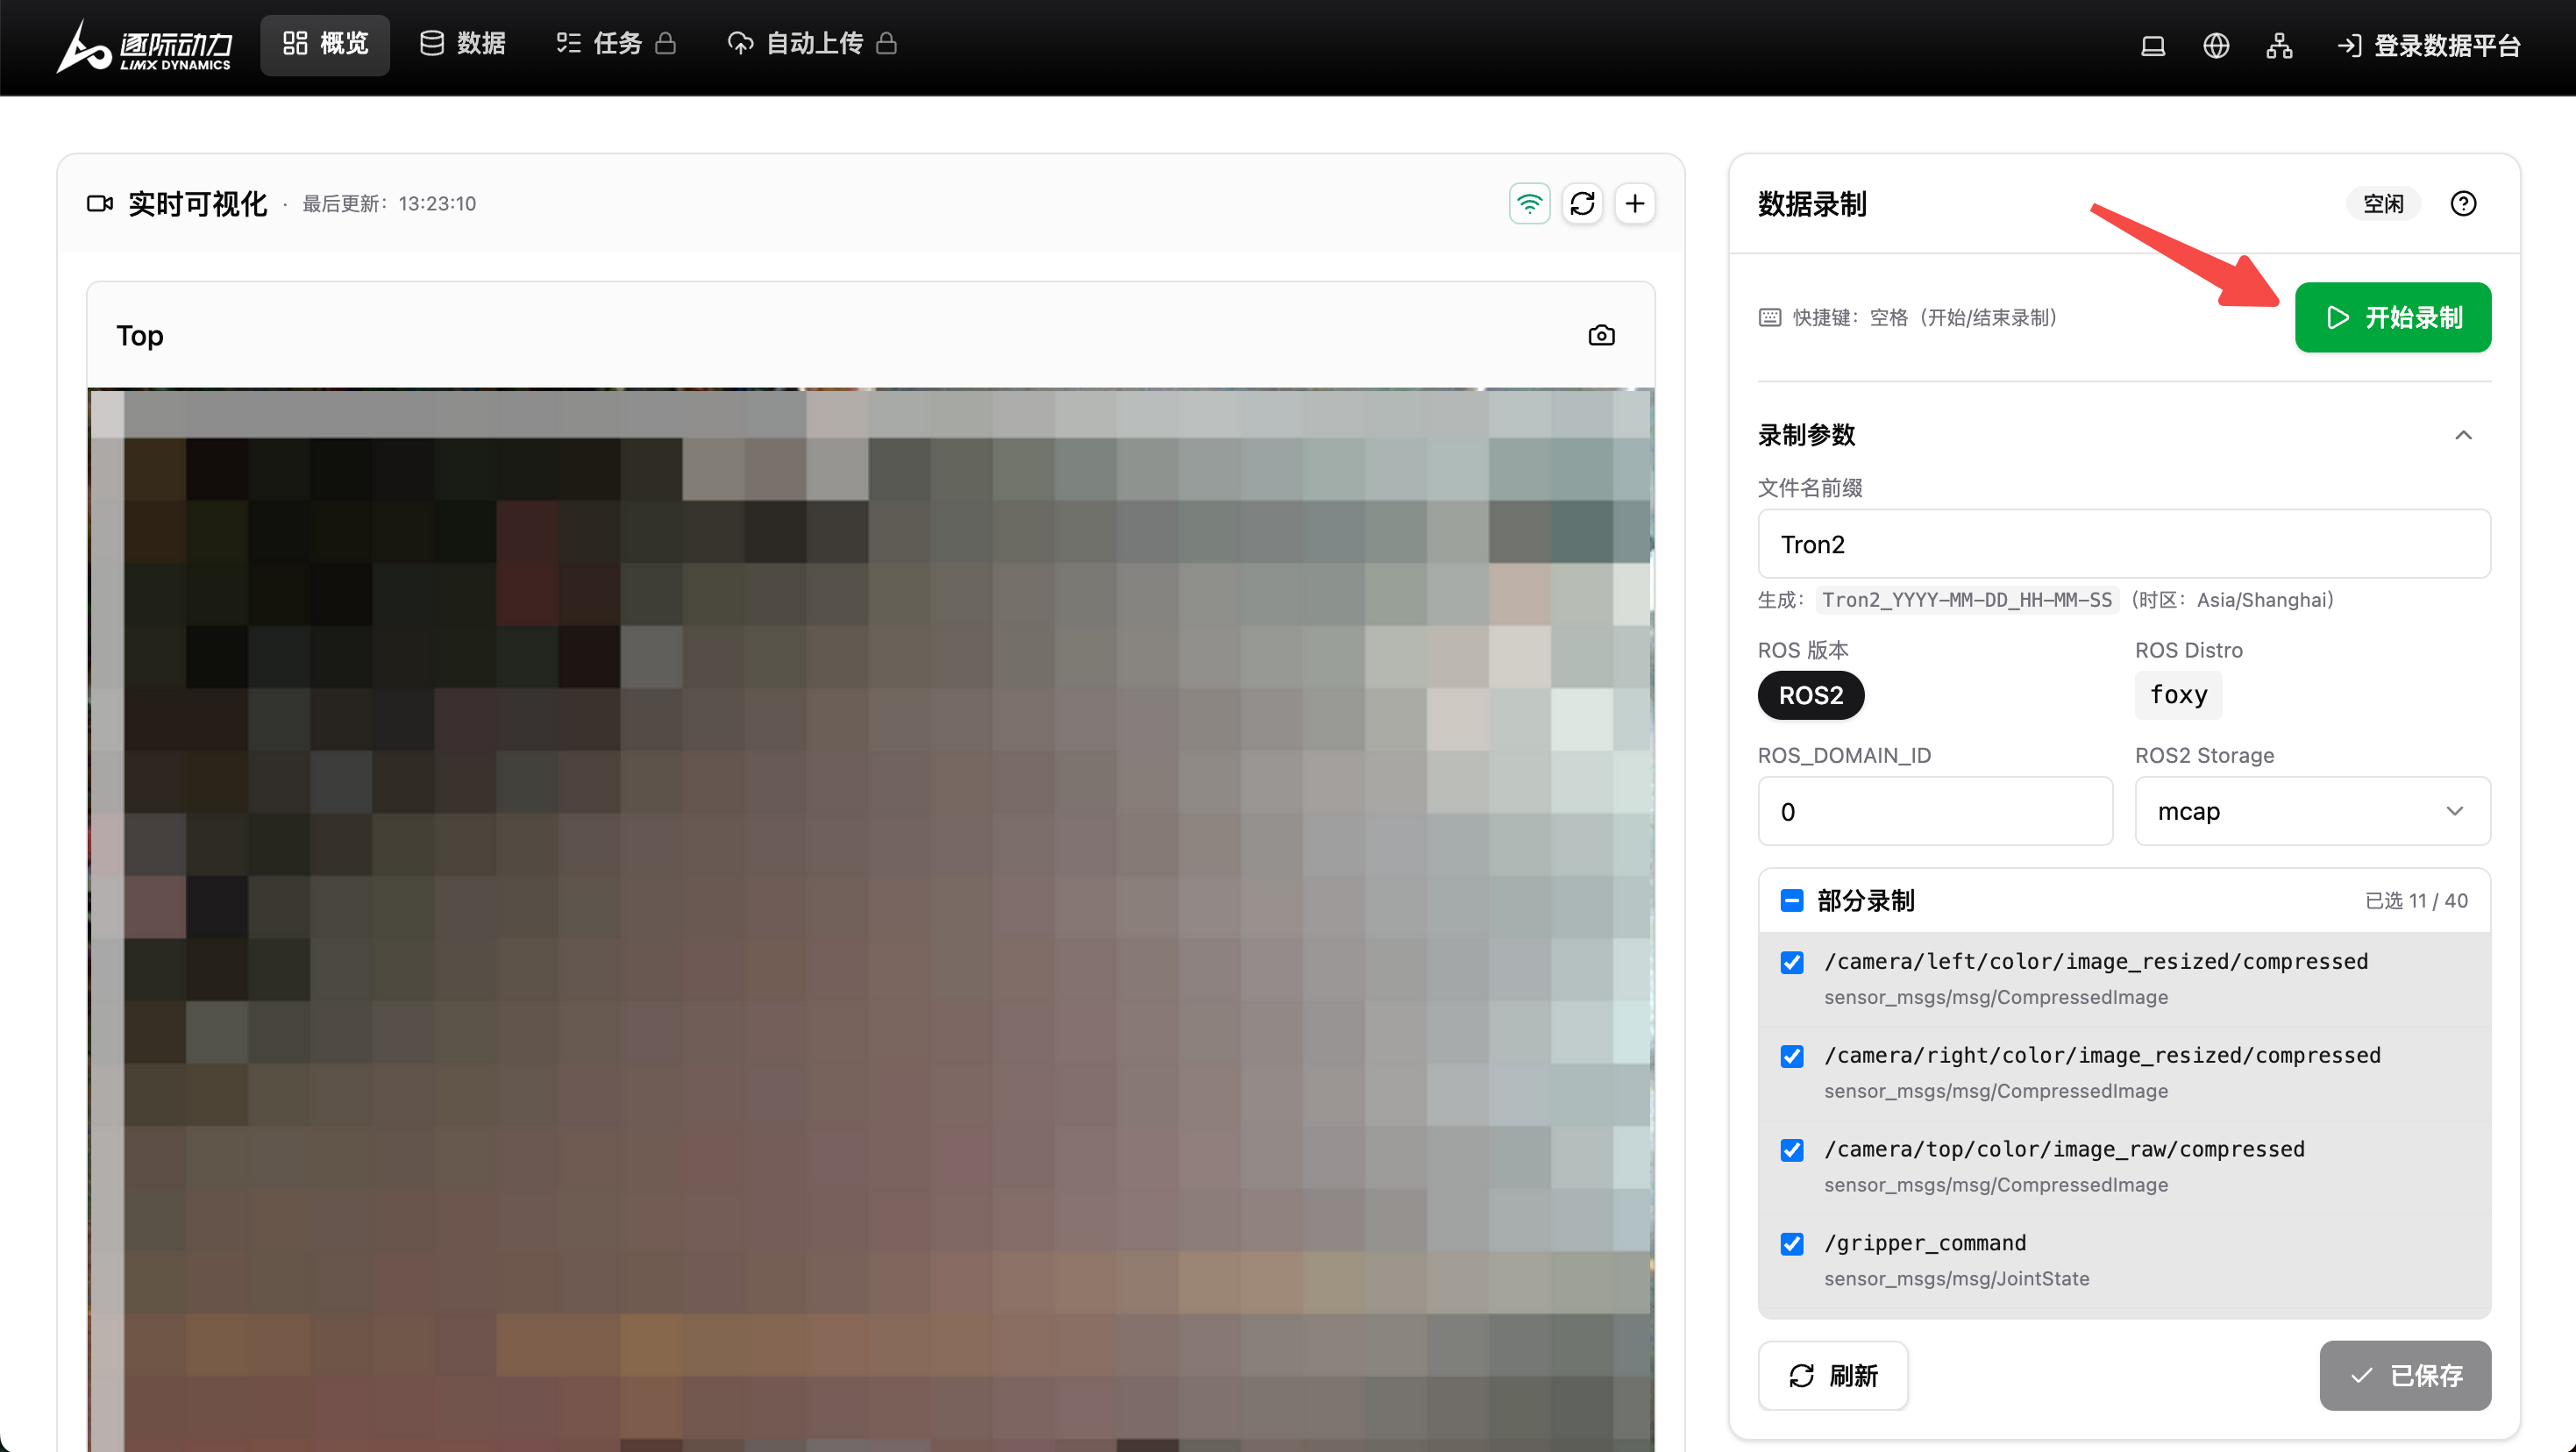
Task: Open the 自动上传 auto upload tab
Action: pos(812,44)
